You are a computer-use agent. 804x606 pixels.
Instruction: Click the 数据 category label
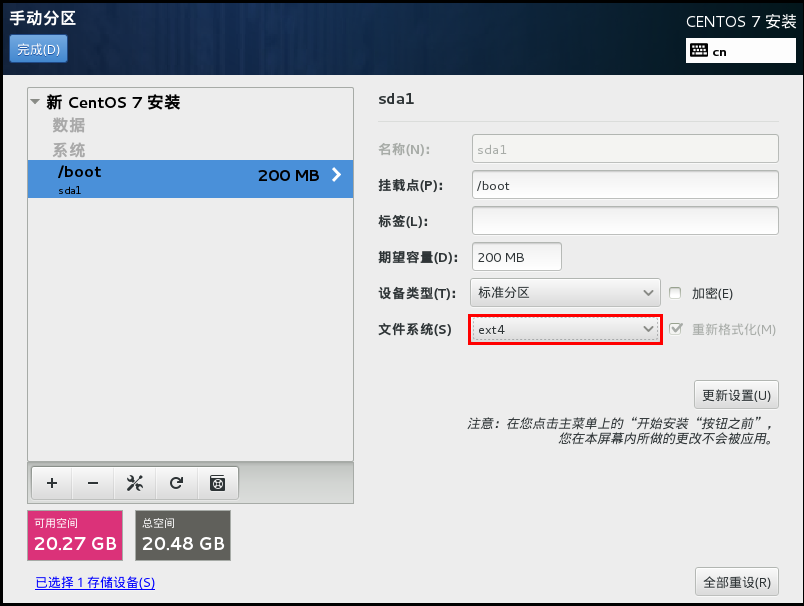click(x=69, y=125)
